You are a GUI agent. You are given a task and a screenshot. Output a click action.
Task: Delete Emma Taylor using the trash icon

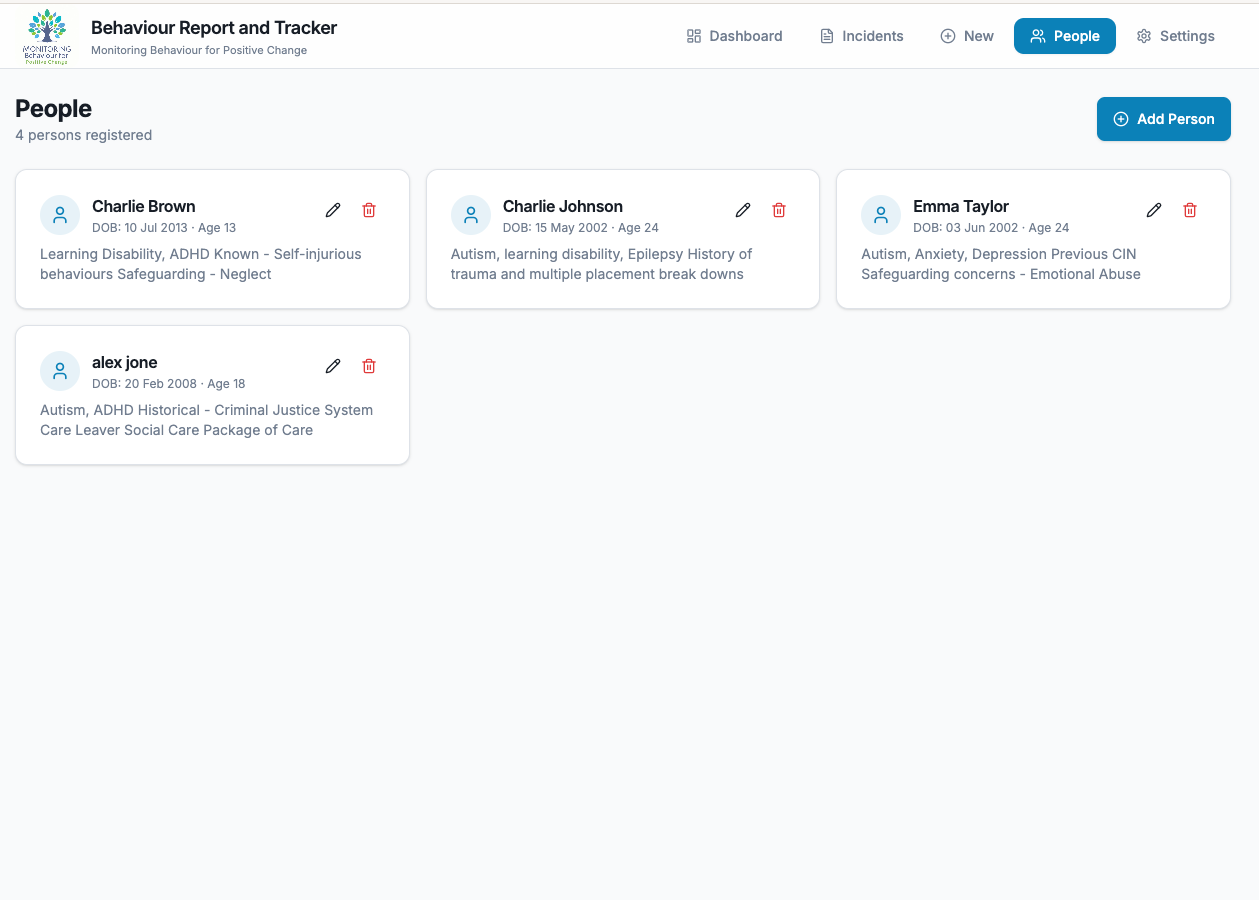pos(1190,210)
